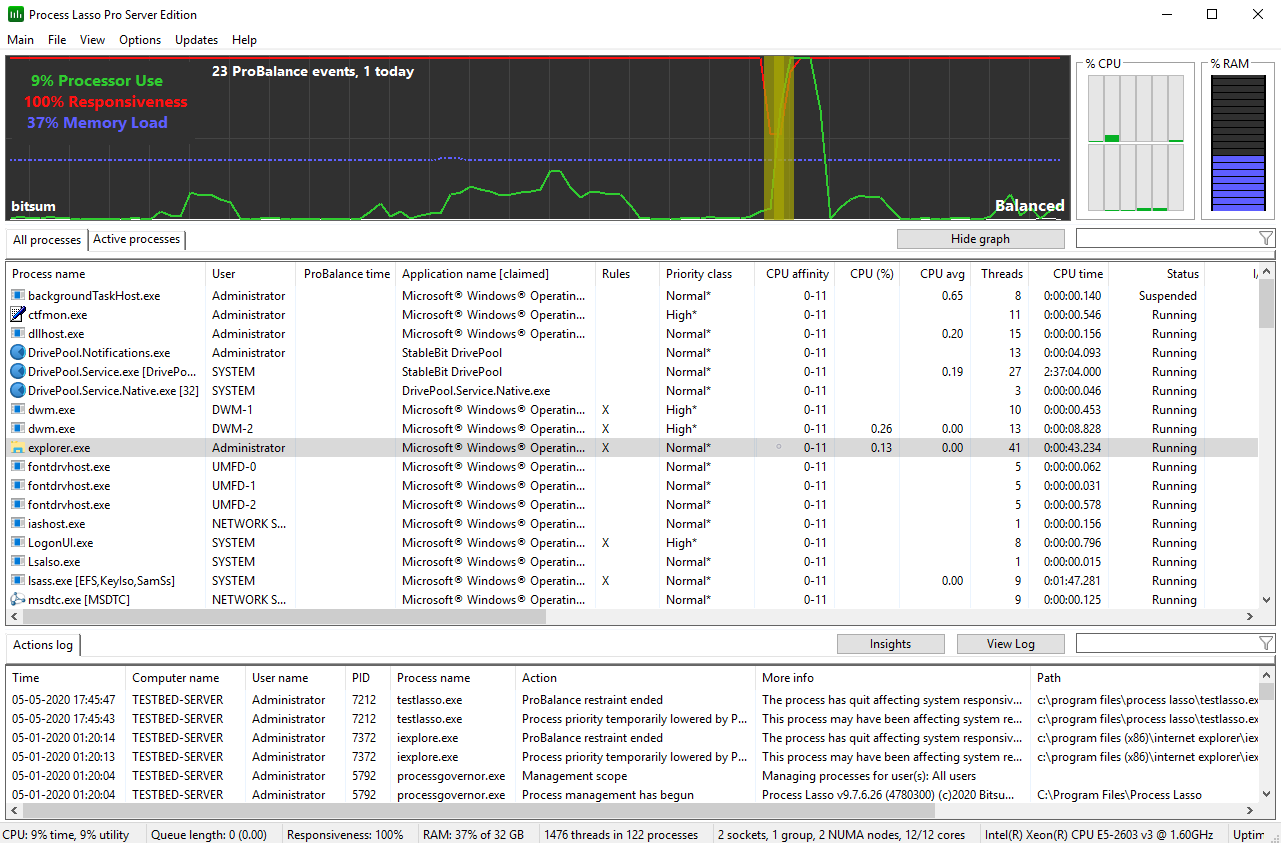Image resolution: width=1281 pixels, height=843 pixels.
Task: Open the Options menu
Action: click(140, 40)
